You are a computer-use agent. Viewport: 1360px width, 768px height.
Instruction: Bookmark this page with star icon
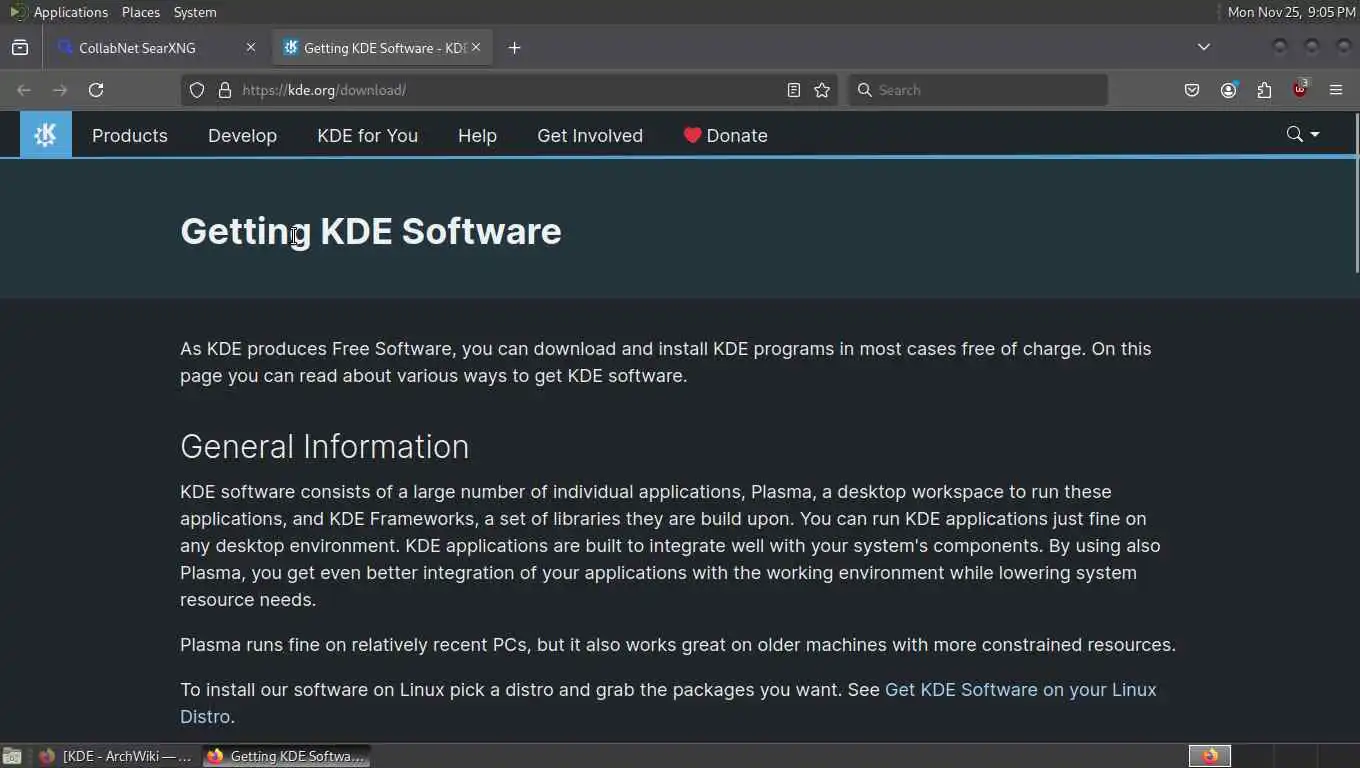point(822,90)
